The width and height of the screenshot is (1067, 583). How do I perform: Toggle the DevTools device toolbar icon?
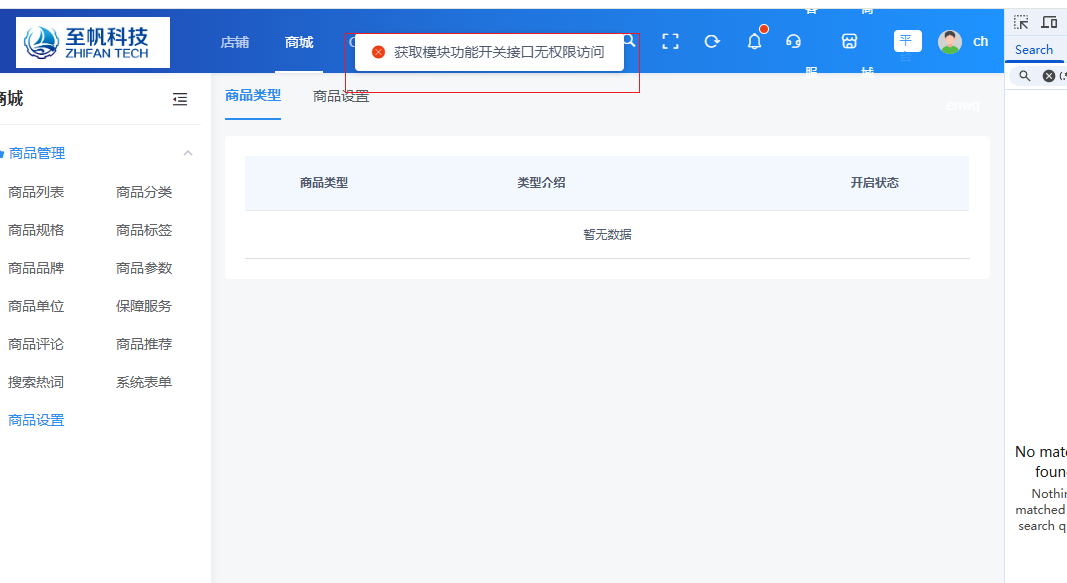tap(1049, 22)
